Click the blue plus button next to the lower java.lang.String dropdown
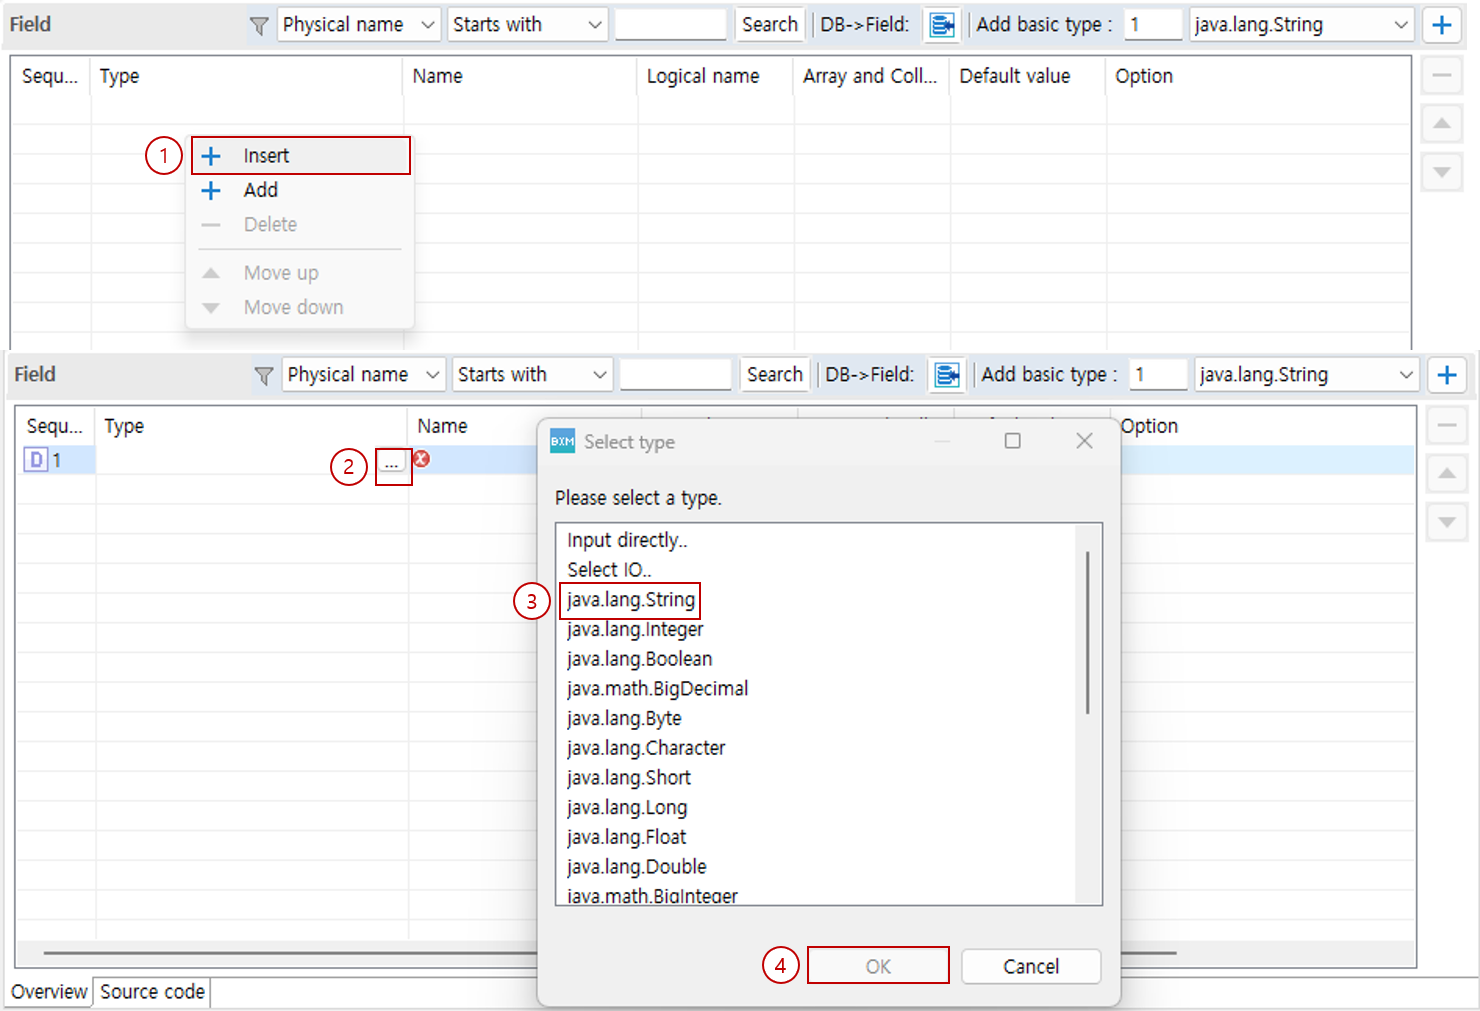This screenshot has width=1480, height=1011. click(1446, 375)
